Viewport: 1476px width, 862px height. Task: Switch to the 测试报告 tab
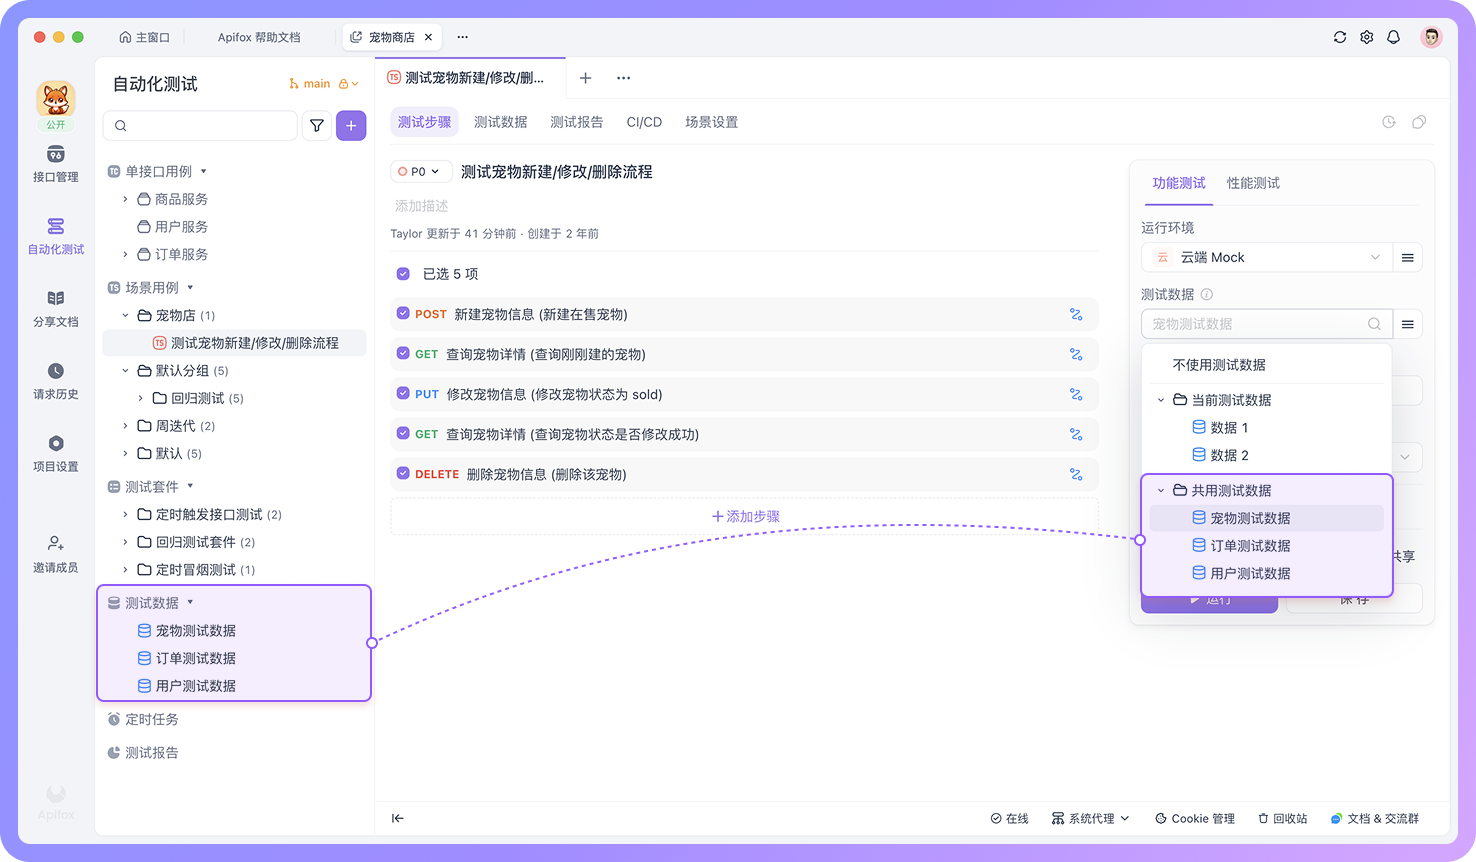[576, 121]
